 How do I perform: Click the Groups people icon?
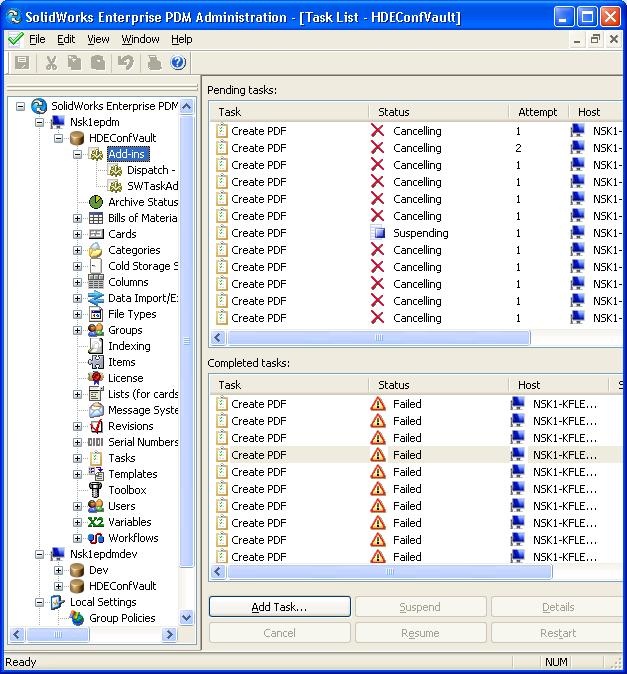[96, 330]
